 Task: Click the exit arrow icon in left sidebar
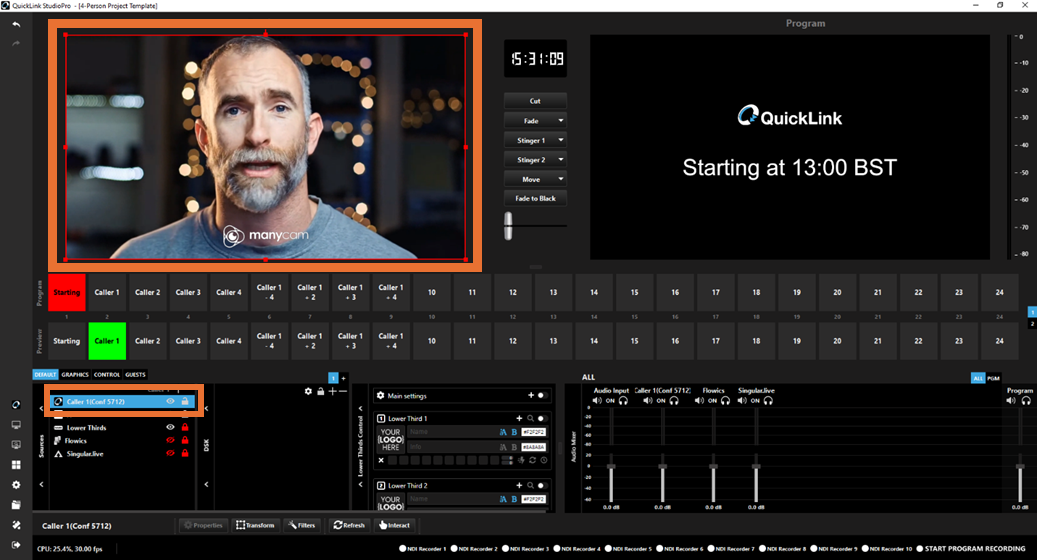click(x=17, y=545)
